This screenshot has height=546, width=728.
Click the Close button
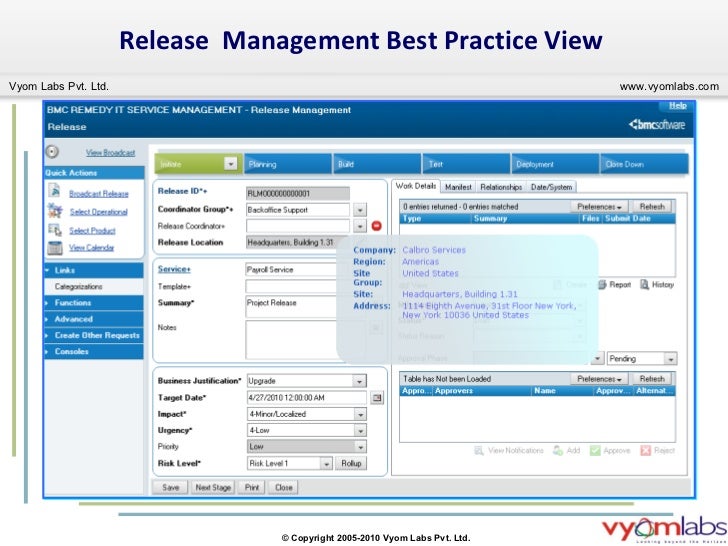(x=283, y=488)
